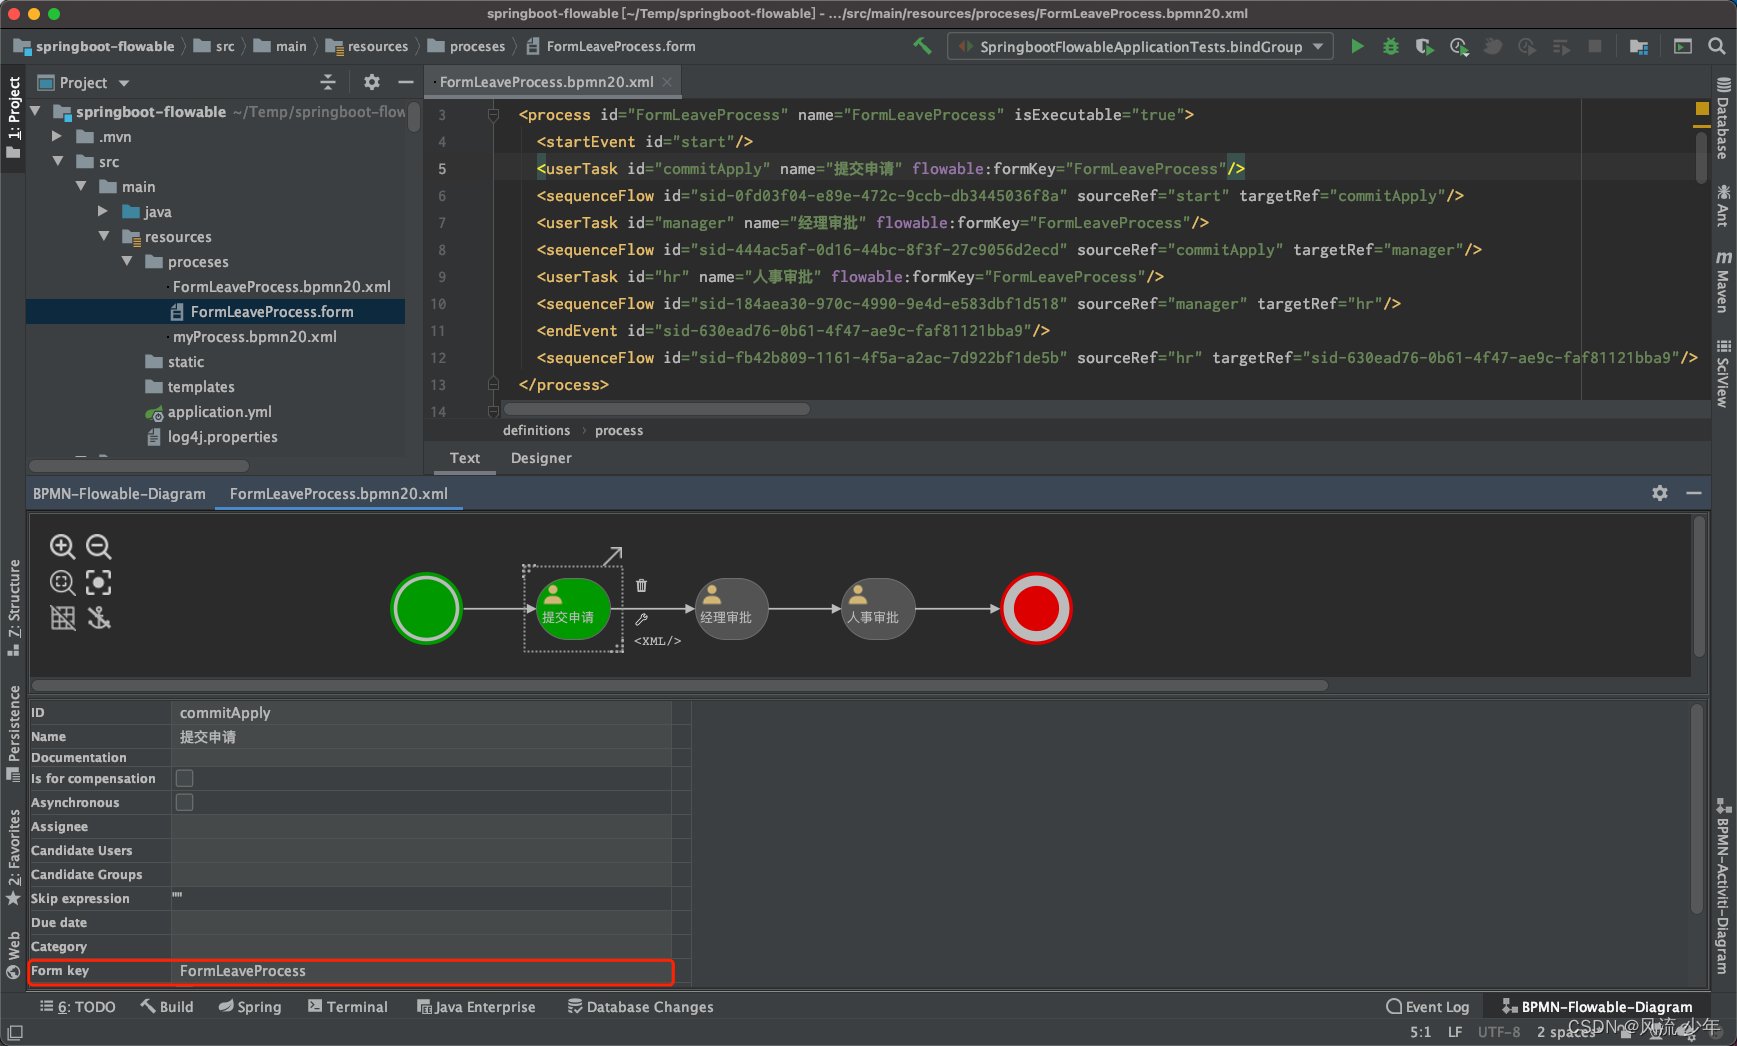Open the Database side panel
This screenshot has width=1737, height=1046.
[x=1723, y=119]
